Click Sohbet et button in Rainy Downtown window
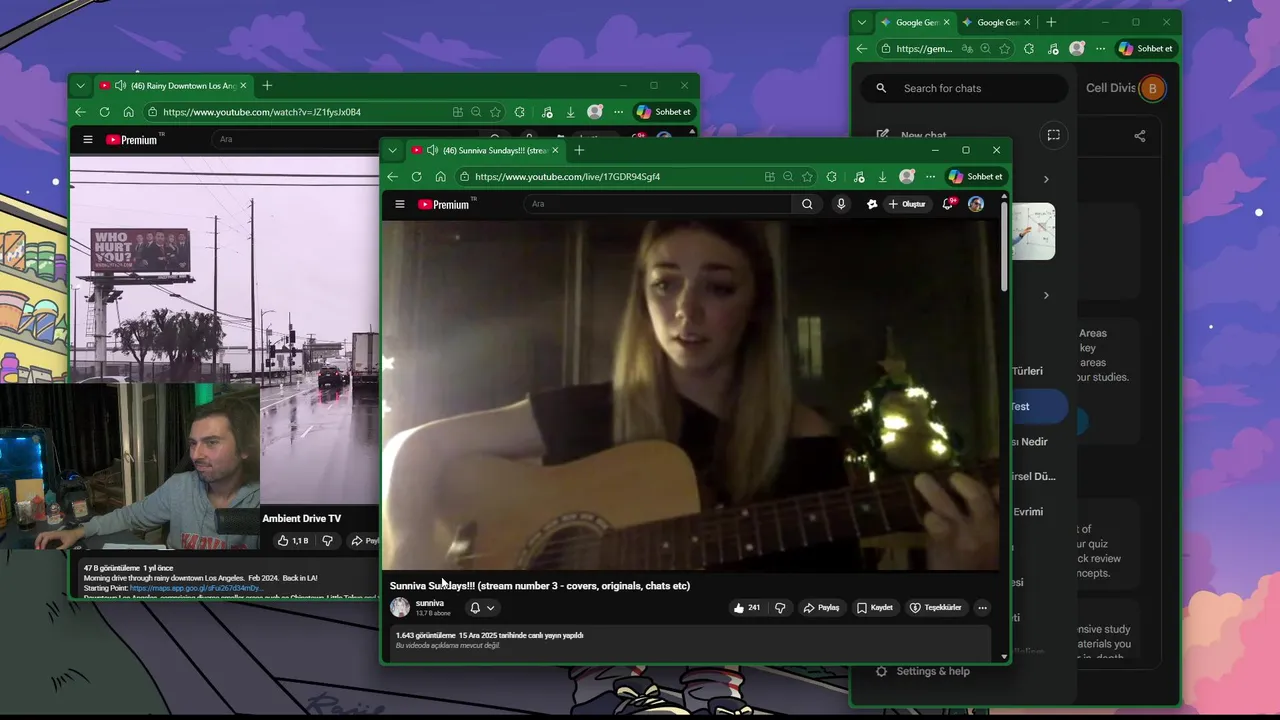 [x=664, y=112]
